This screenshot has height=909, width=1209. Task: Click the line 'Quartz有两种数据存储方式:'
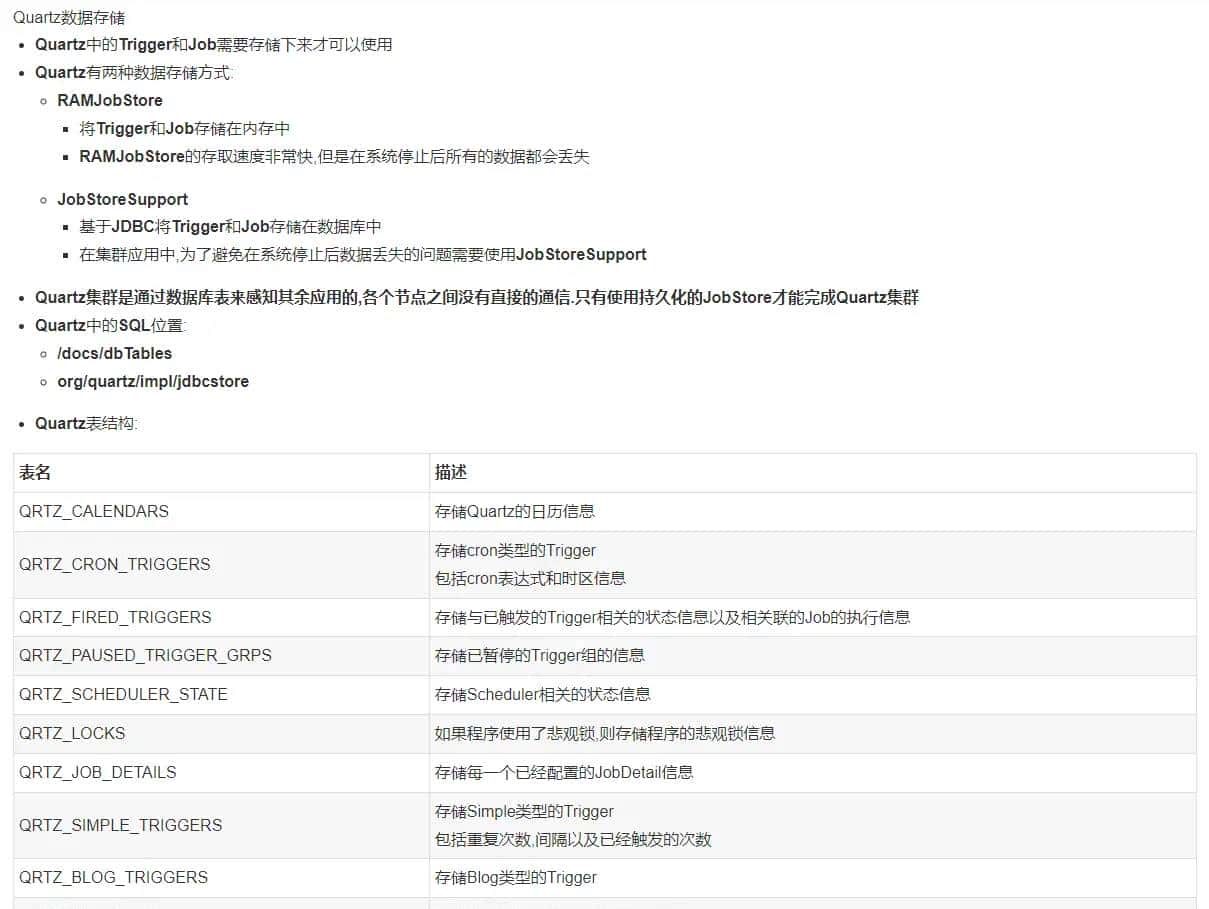pos(135,72)
